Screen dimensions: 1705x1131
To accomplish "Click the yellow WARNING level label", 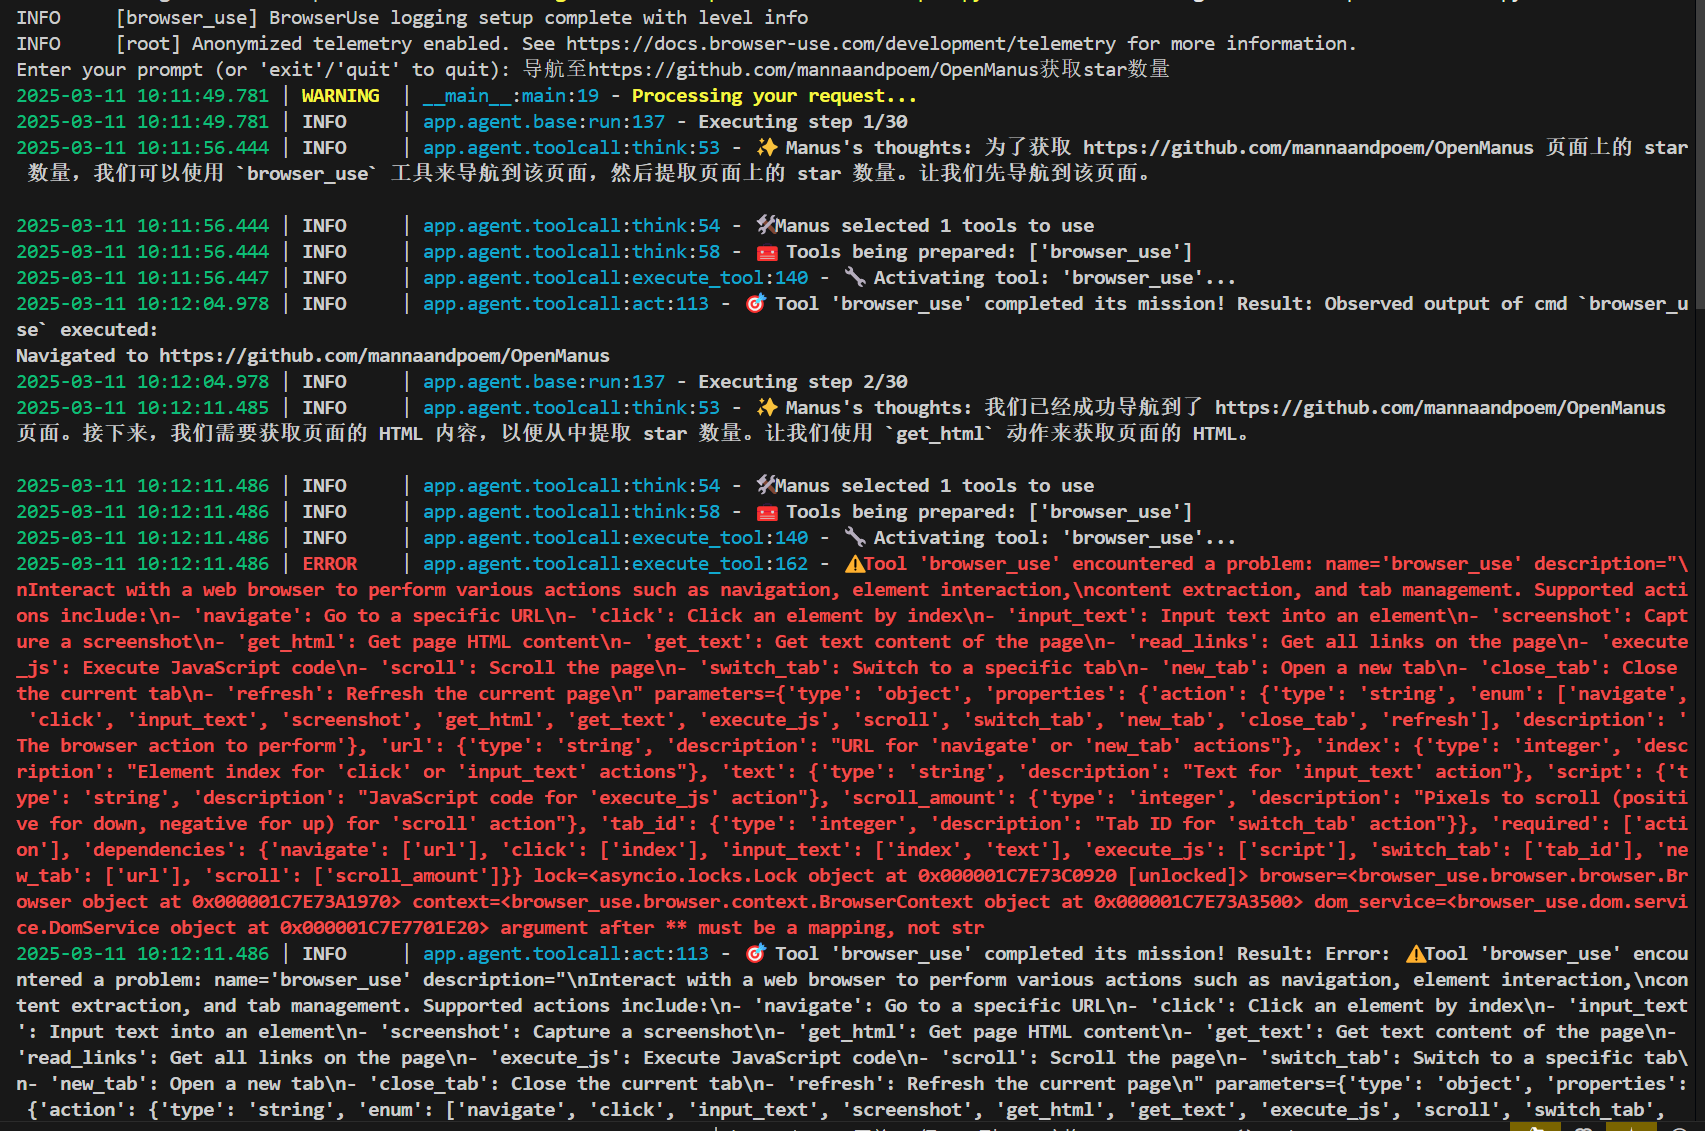I will coord(340,96).
